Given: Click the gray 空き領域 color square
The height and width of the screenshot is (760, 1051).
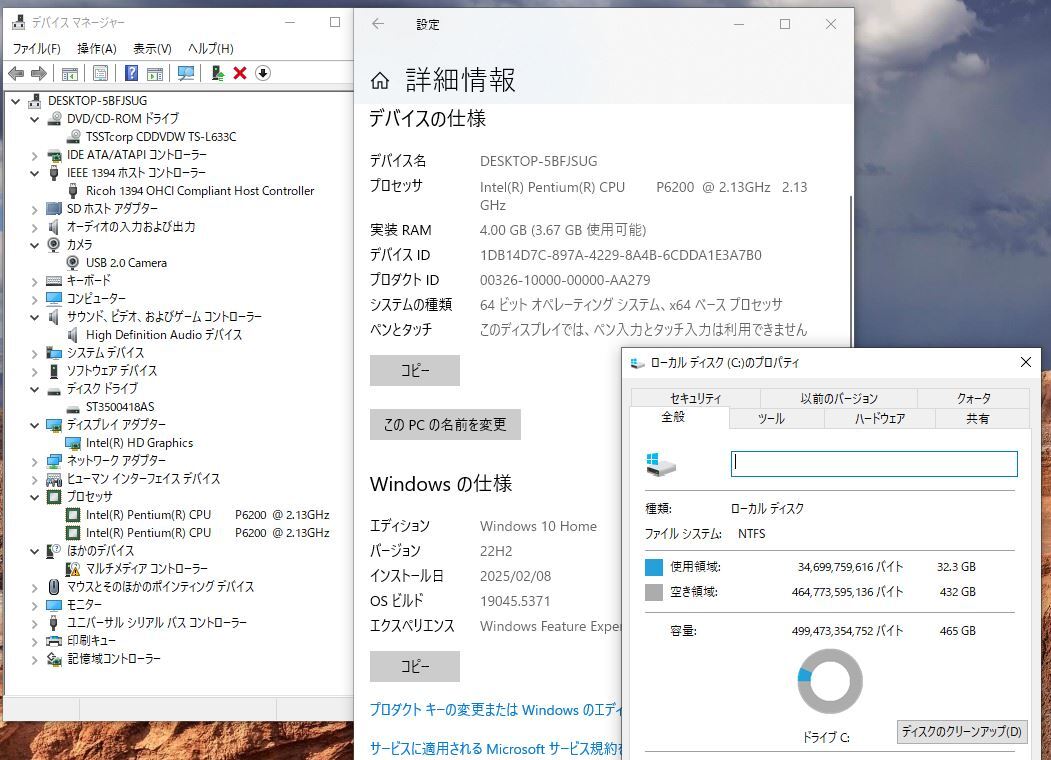Looking at the screenshot, I should pyautogui.click(x=654, y=592).
